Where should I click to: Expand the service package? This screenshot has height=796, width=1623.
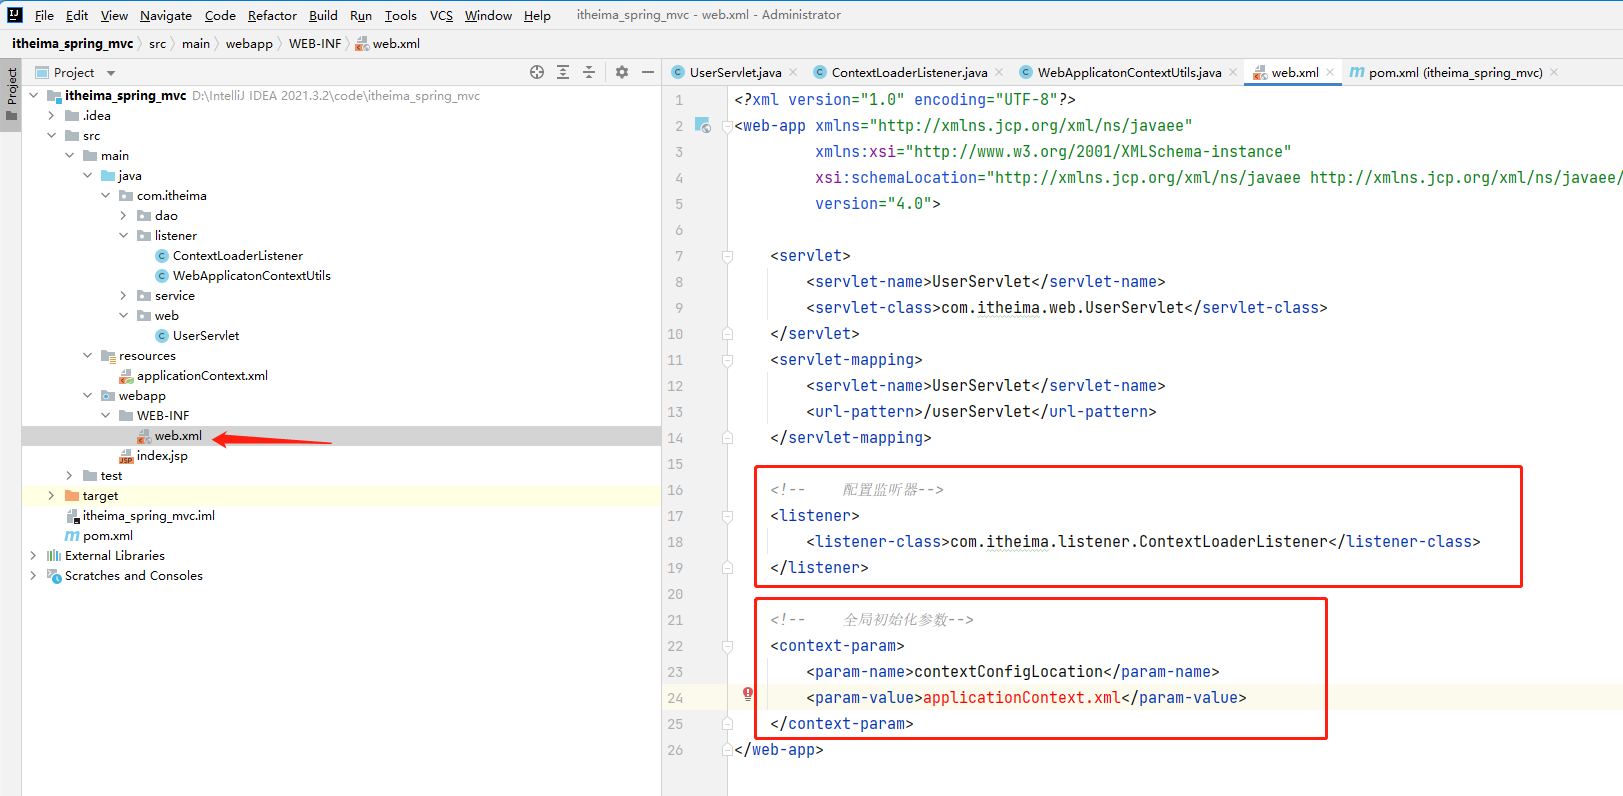point(124,296)
